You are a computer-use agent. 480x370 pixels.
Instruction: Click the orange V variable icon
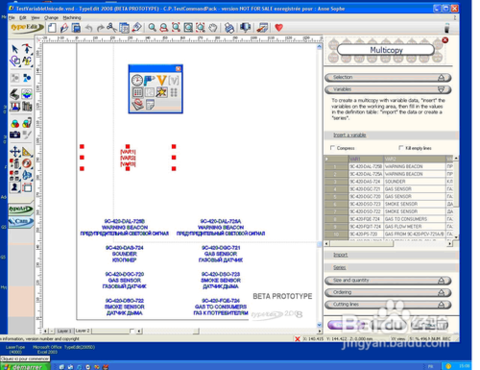pos(162,80)
